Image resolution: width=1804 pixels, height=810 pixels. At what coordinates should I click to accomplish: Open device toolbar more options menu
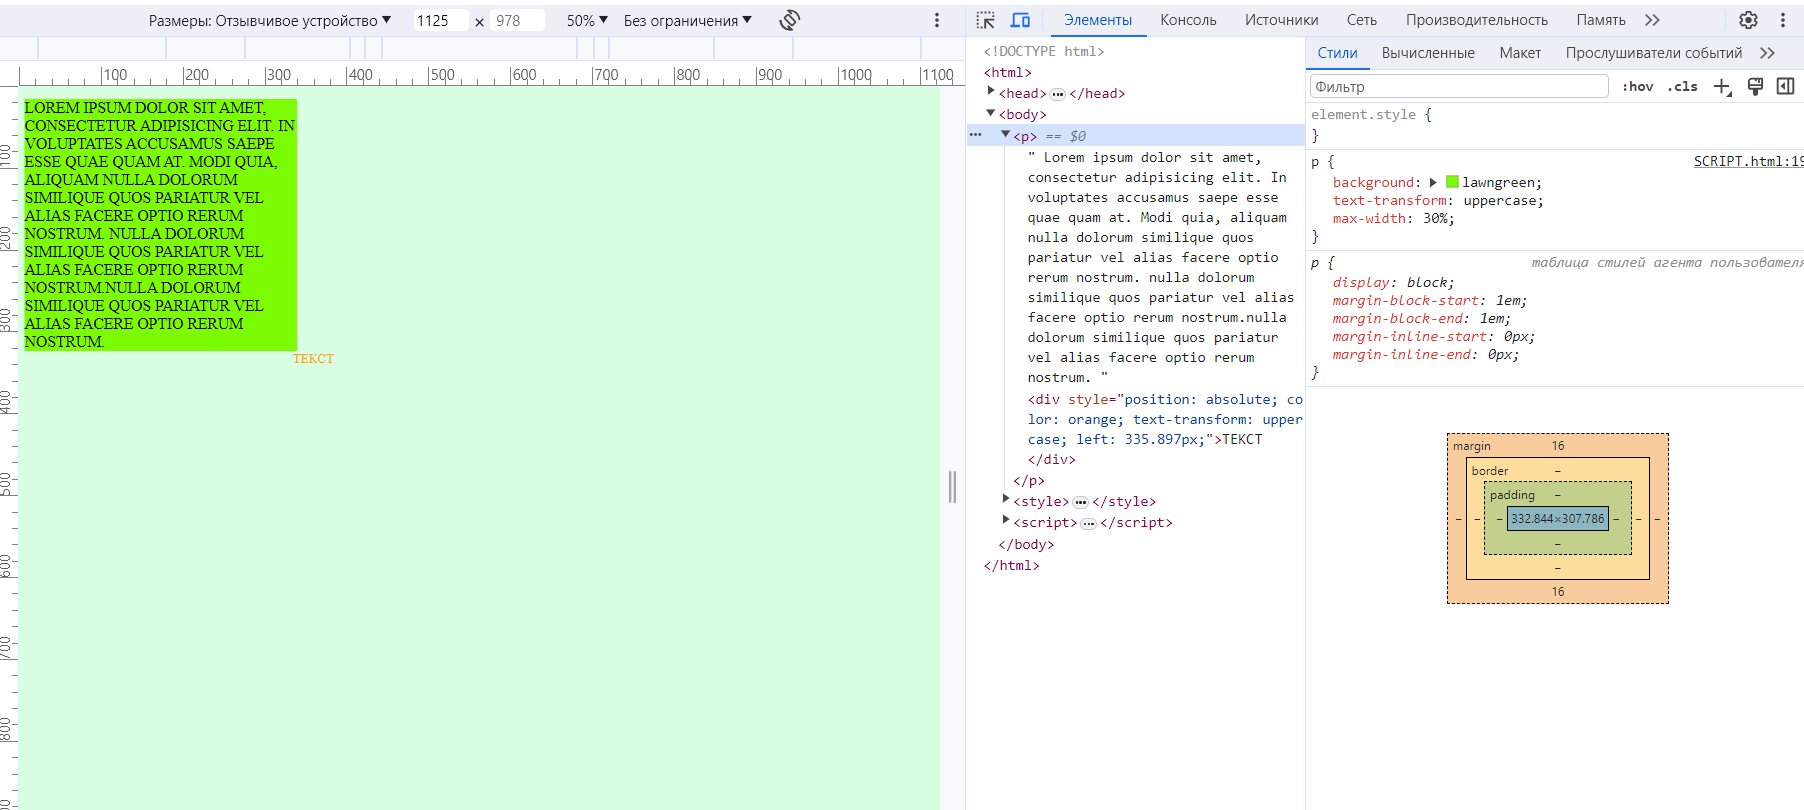tap(937, 20)
